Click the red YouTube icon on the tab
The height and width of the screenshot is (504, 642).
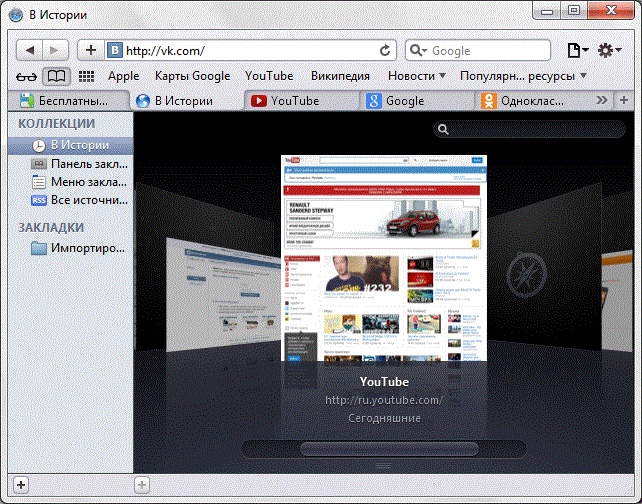[259, 101]
